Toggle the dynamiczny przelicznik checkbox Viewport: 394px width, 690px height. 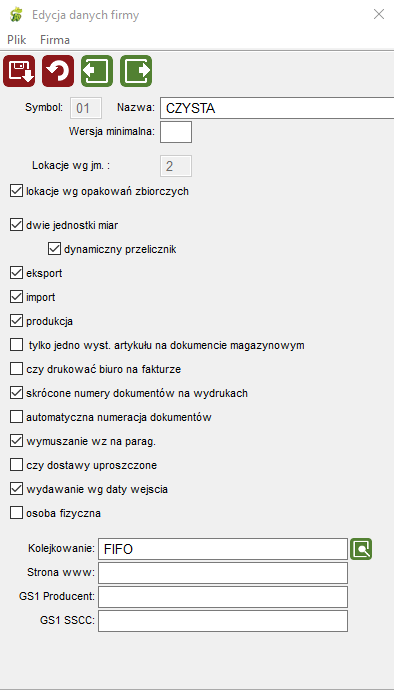pyautogui.click(x=54, y=249)
